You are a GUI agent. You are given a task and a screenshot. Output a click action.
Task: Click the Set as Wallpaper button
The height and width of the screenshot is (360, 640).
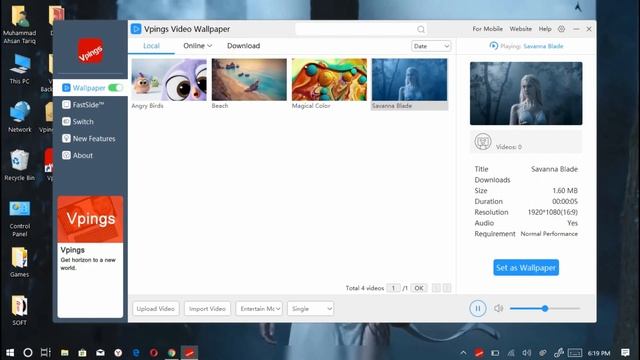(526, 268)
